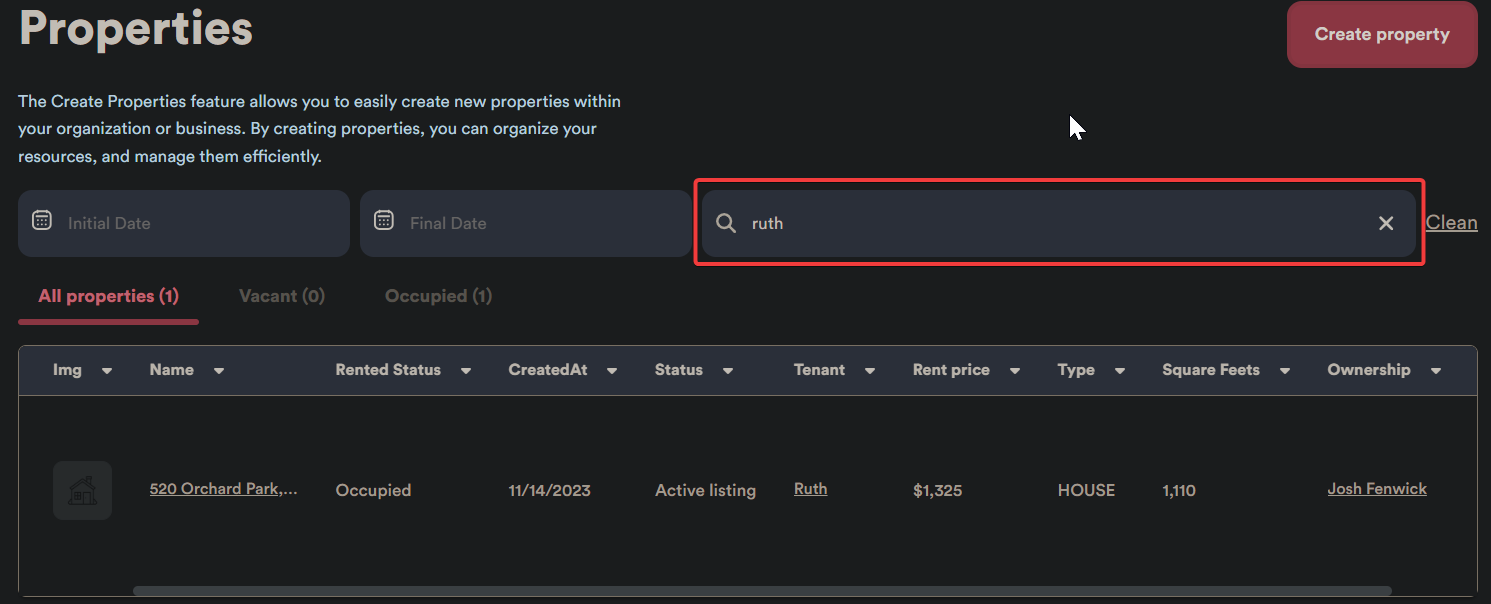Screen dimensions: 1491x604
Task: Clear search text with the X icon
Action: (1386, 223)
